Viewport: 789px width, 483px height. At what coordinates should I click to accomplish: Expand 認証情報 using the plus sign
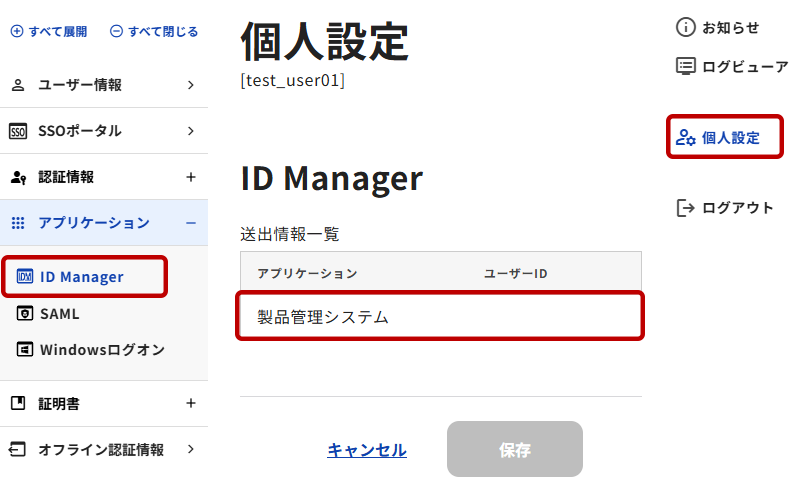[191, 177]
